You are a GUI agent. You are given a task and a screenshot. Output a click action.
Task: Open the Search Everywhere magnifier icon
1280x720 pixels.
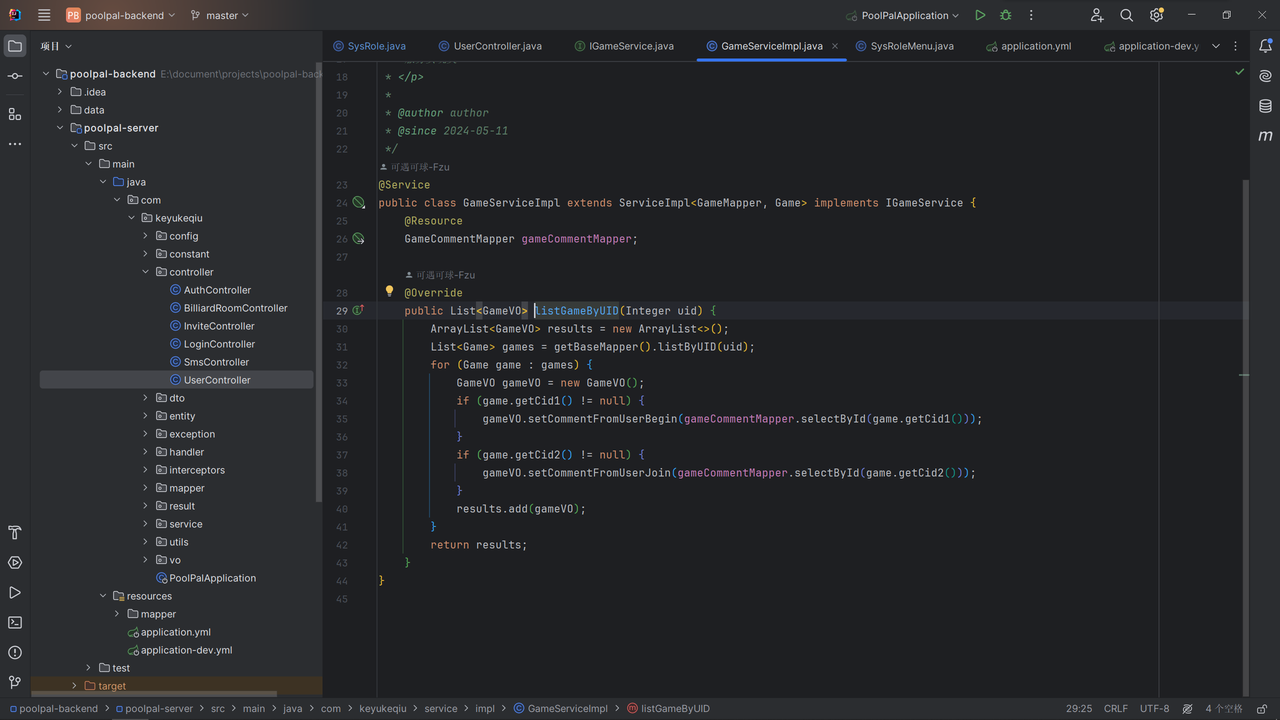coord(1127,15)
